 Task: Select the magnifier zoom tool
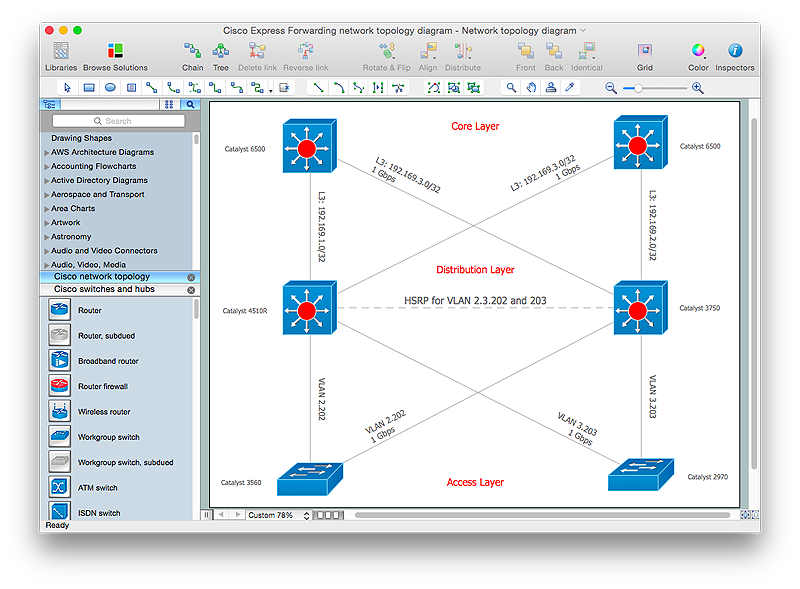[511, 88]
